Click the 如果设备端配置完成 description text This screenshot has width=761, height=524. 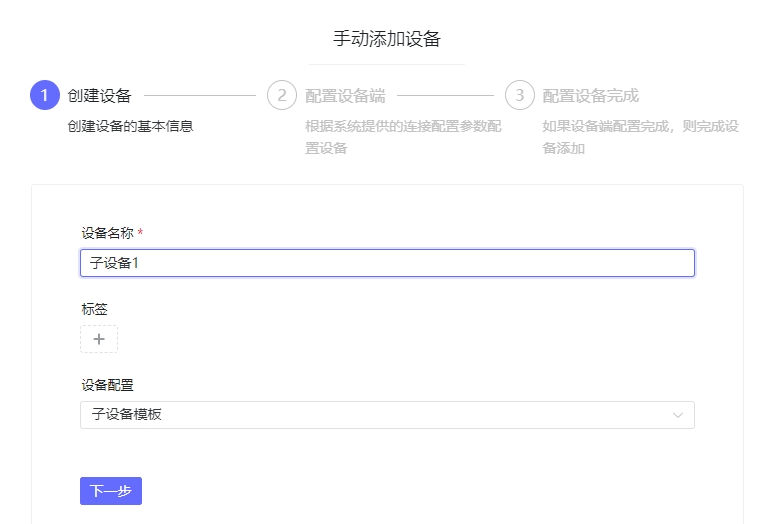641,137
